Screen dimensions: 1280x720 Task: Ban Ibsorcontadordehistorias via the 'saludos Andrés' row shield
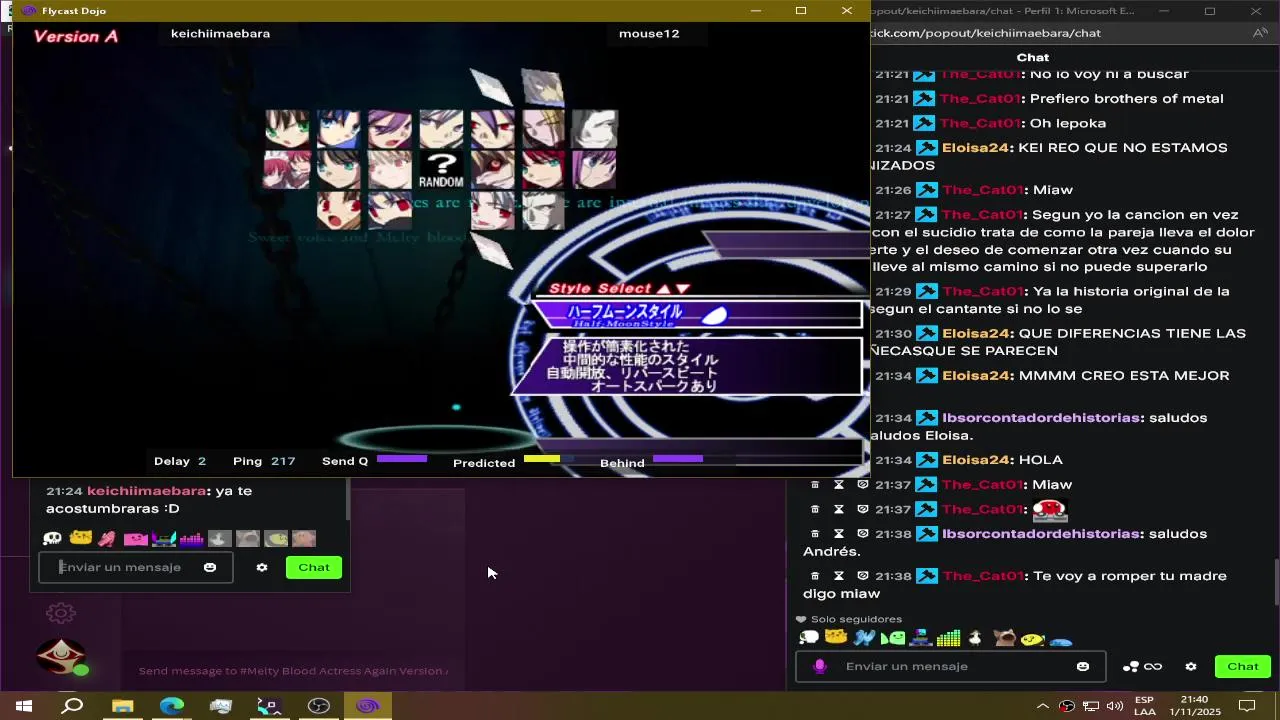pyautogui.click(x=863, y=534)
